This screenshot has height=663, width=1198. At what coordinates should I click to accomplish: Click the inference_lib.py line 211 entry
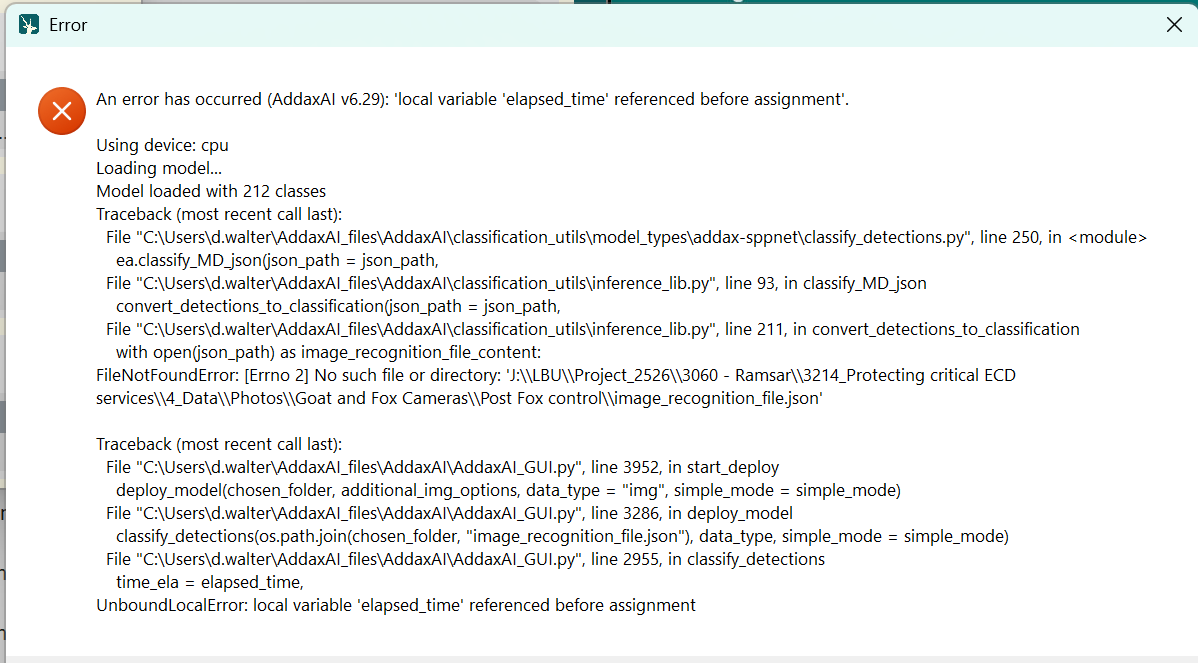pos(592,329)
